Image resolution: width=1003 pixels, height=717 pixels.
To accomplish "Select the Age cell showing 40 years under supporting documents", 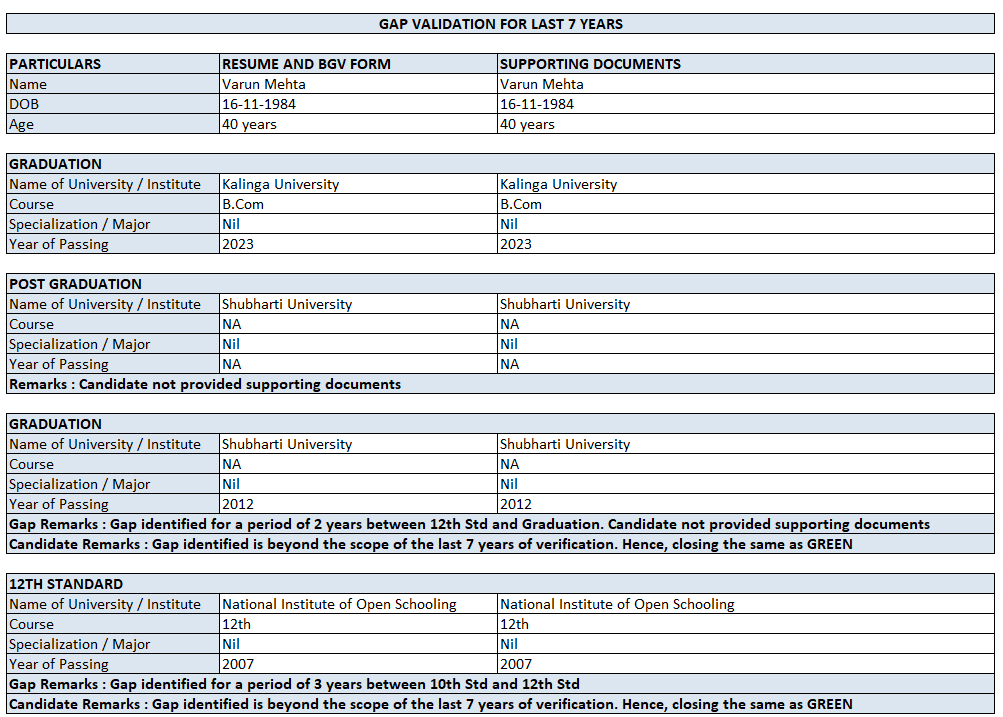I will (746, 124).
